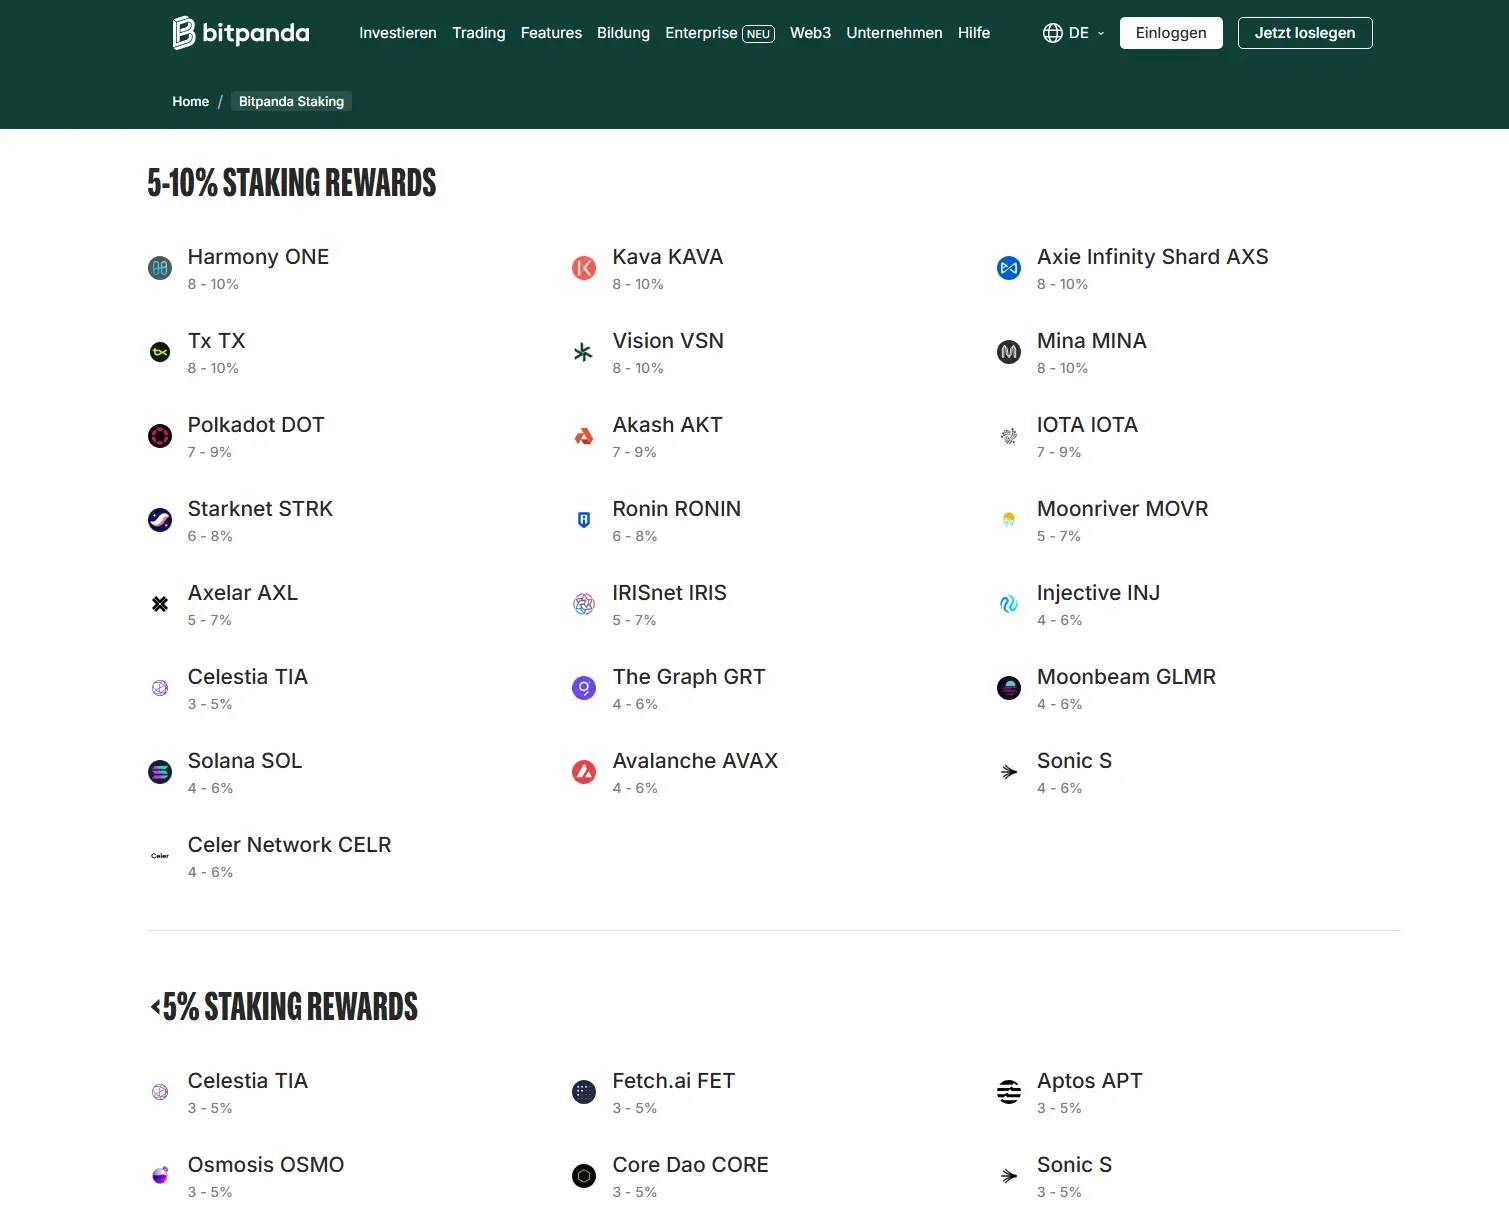Click the Vision VSN star icon
The height and width of the screenshot is (1225, 1509).
pos(584,352)
